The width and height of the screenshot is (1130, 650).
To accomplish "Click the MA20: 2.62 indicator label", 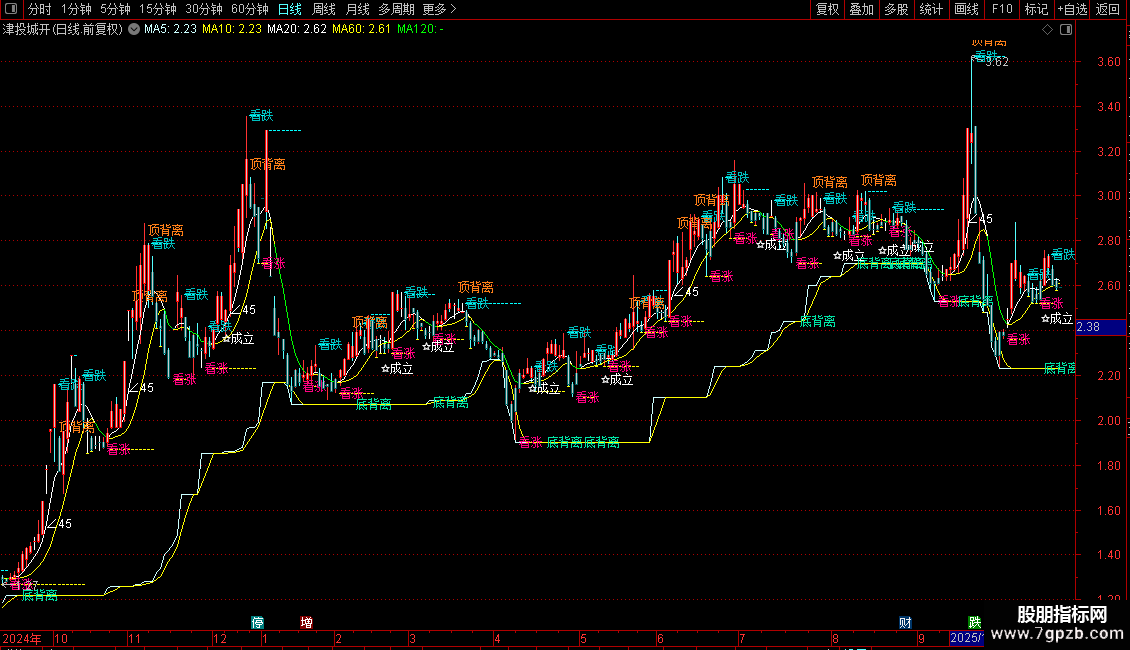I will point(296,30).
